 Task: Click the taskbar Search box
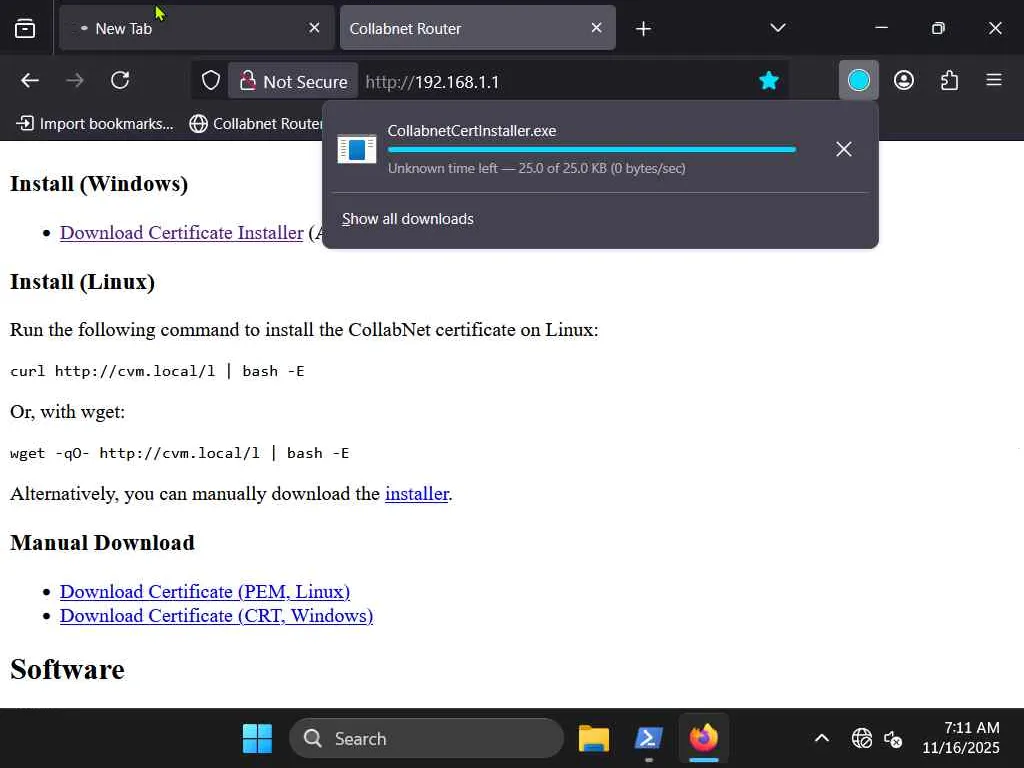[426, 739]
